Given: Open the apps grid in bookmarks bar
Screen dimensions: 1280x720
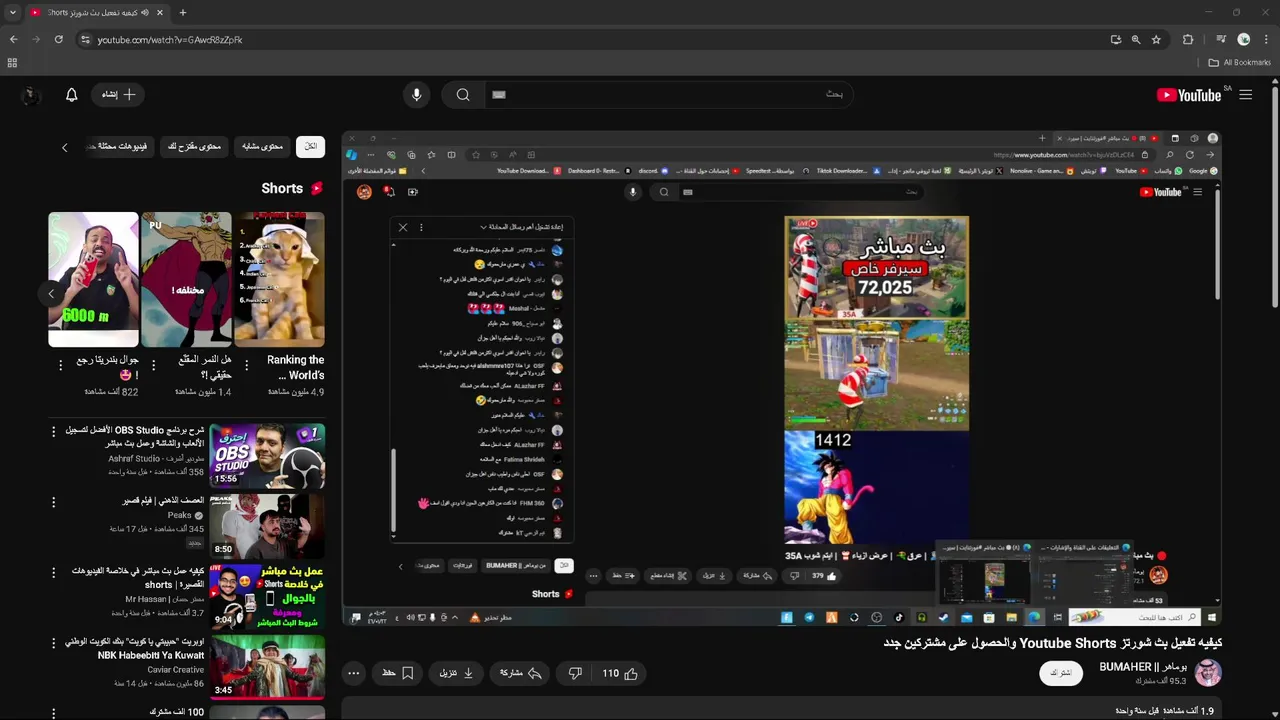Looking at the screenshot, I should point(12,62).
